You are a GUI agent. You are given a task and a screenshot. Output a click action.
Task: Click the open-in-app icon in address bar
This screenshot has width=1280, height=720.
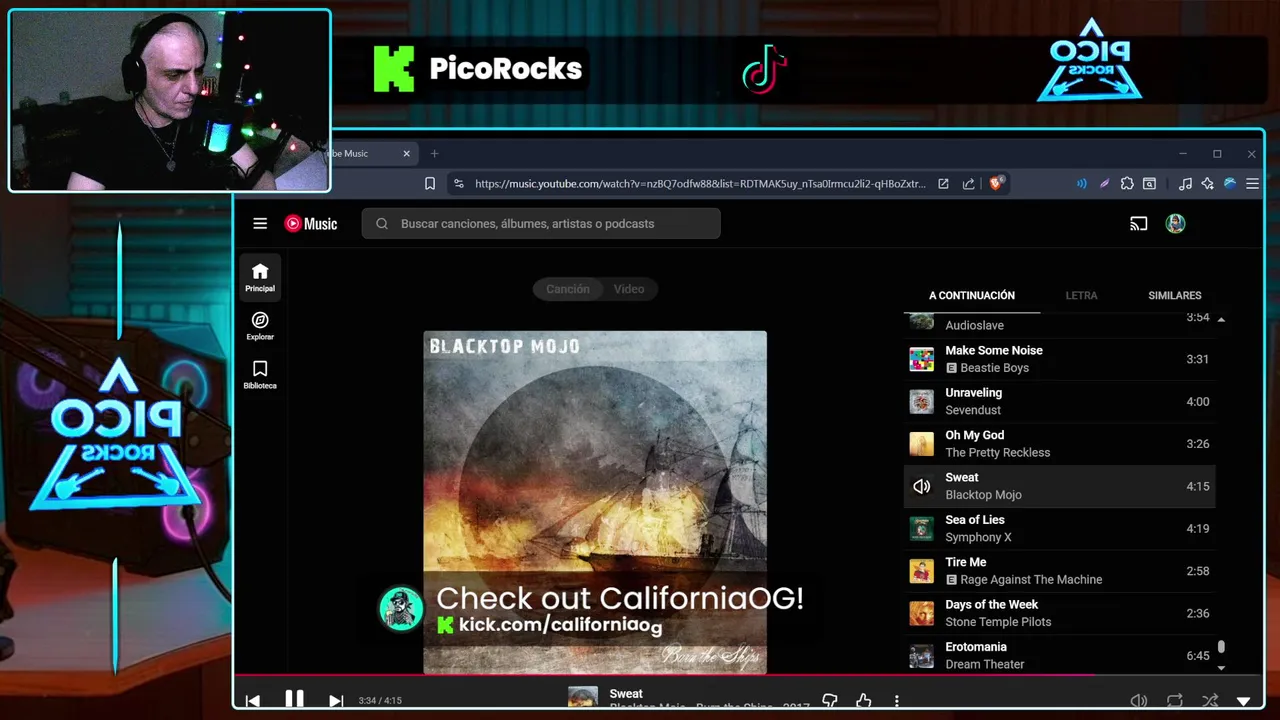tap(943, 184)
